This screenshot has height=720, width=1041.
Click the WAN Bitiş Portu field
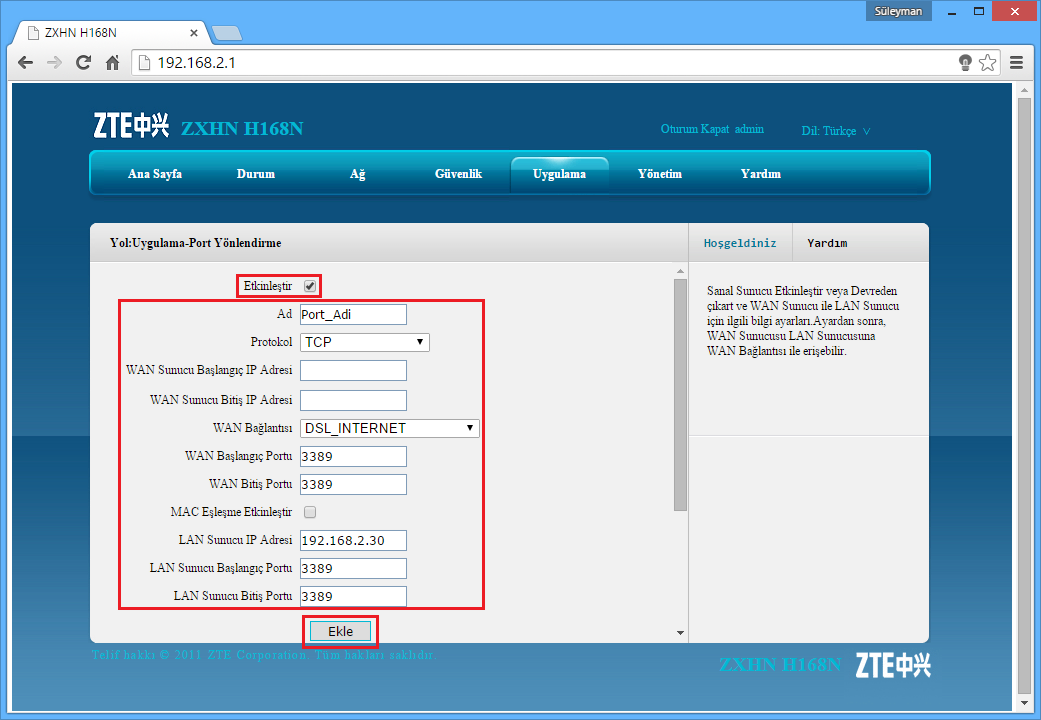click(x=353, y=484)
